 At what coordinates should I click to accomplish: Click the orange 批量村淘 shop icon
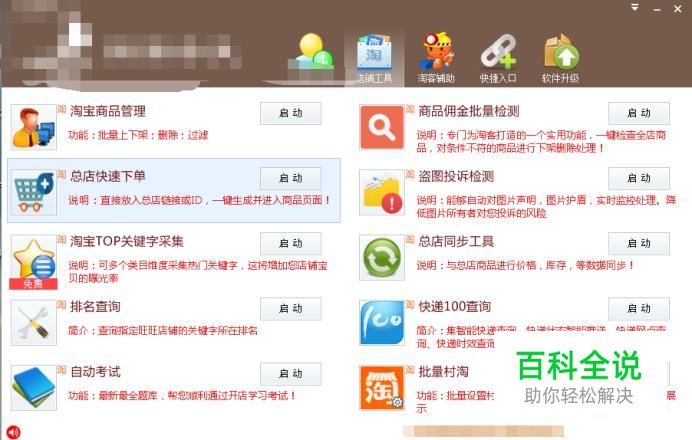(x=382, y=388)
